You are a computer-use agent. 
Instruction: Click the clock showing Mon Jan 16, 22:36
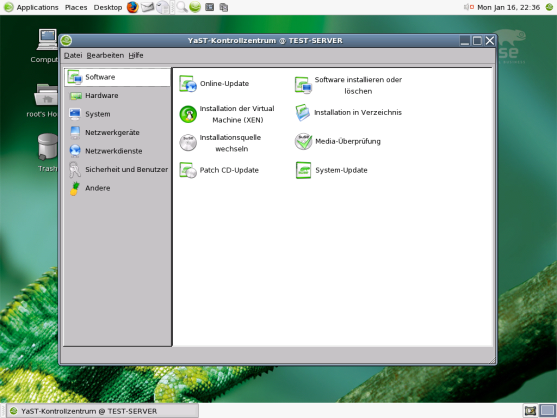coord(508,7)
